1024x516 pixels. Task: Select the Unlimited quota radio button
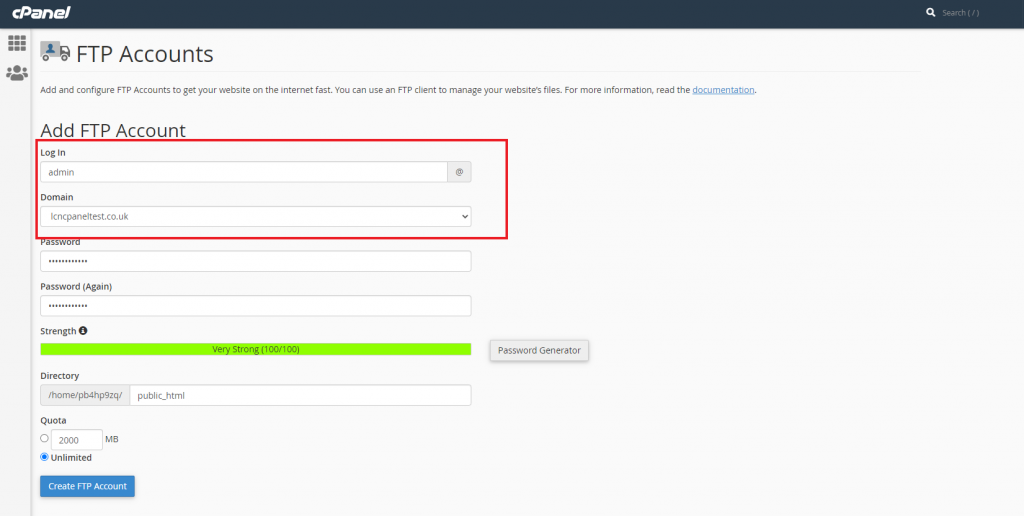[x=44, y=457]
